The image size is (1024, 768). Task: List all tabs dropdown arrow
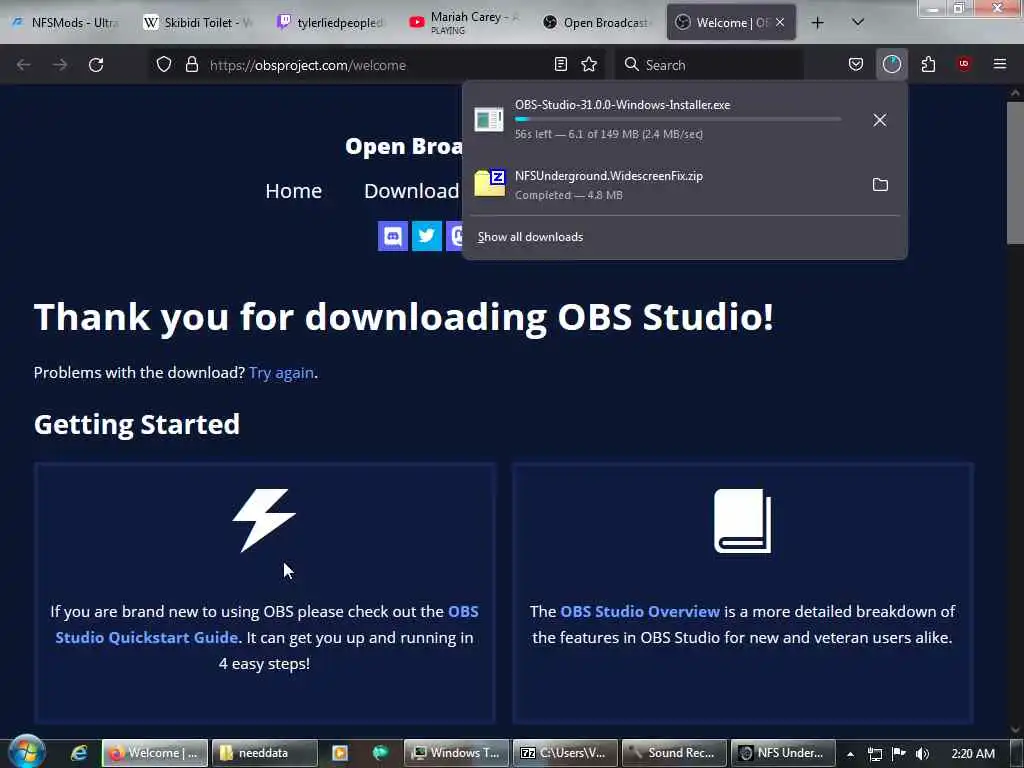point(858,22)
